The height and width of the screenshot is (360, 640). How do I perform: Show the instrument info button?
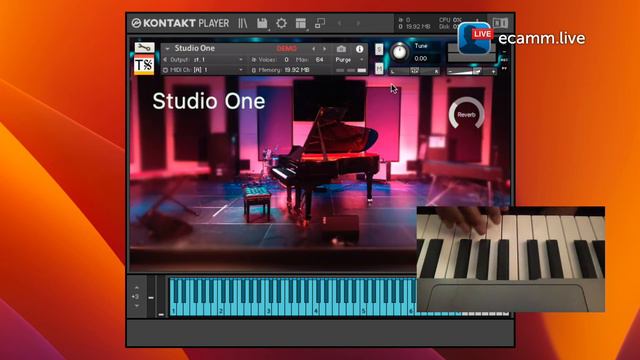coord(360,49)
